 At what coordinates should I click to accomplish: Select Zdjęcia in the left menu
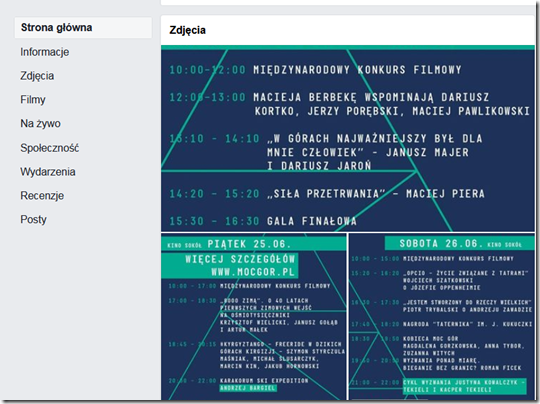pyautogui.click(x=37, y=76)
